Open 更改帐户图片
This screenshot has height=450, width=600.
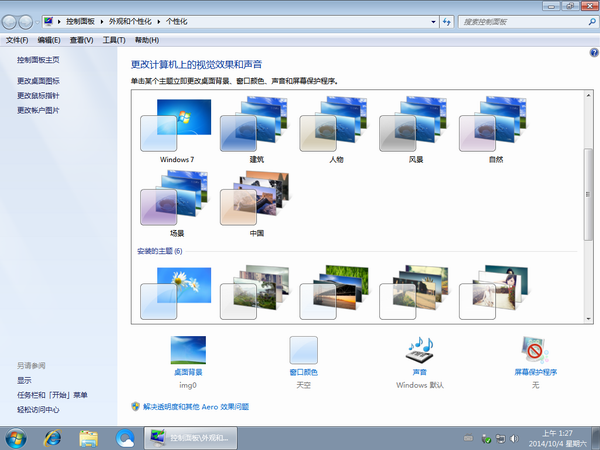(x=38, y=110)
